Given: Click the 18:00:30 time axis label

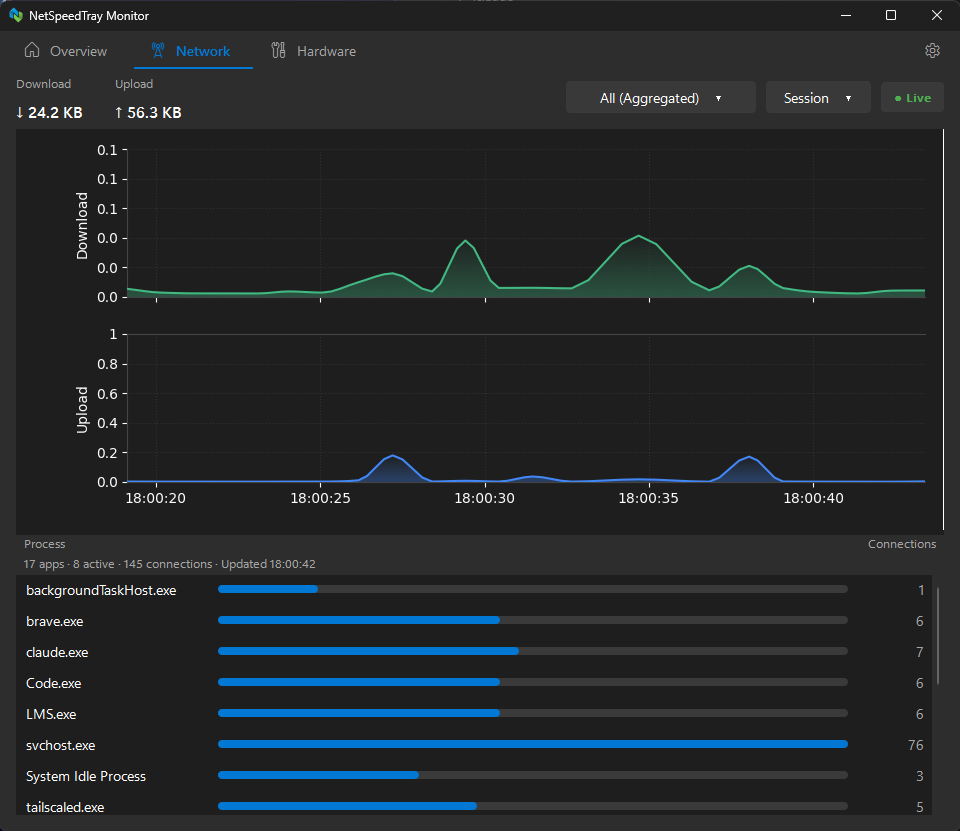Looking at the screenshot, I should point(484,498).
